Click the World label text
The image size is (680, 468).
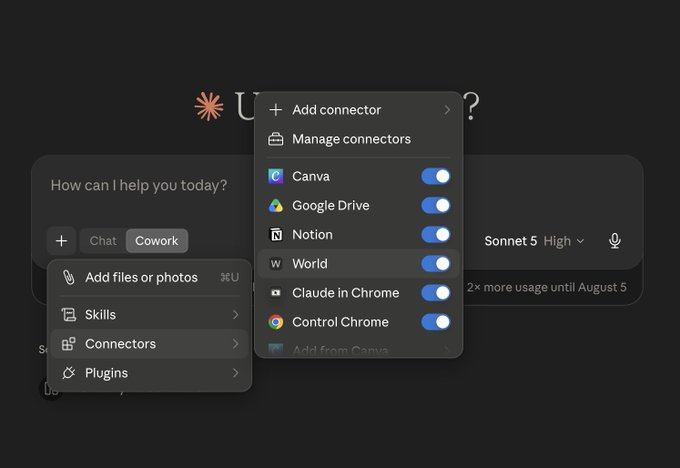[x=310, y=264]
